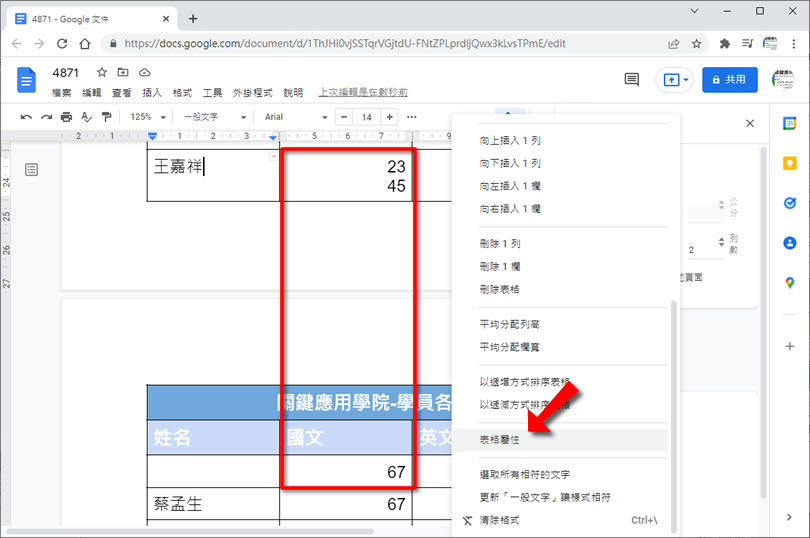Open the 125% zoom dropdown
Screen dimensions: 810x538
point(148,117)
